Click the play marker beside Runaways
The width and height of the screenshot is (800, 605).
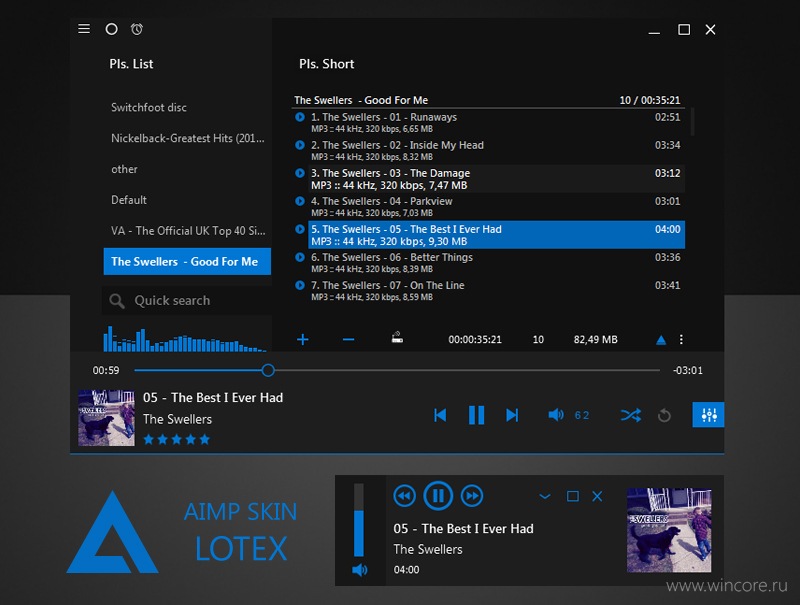pos(300,117)
